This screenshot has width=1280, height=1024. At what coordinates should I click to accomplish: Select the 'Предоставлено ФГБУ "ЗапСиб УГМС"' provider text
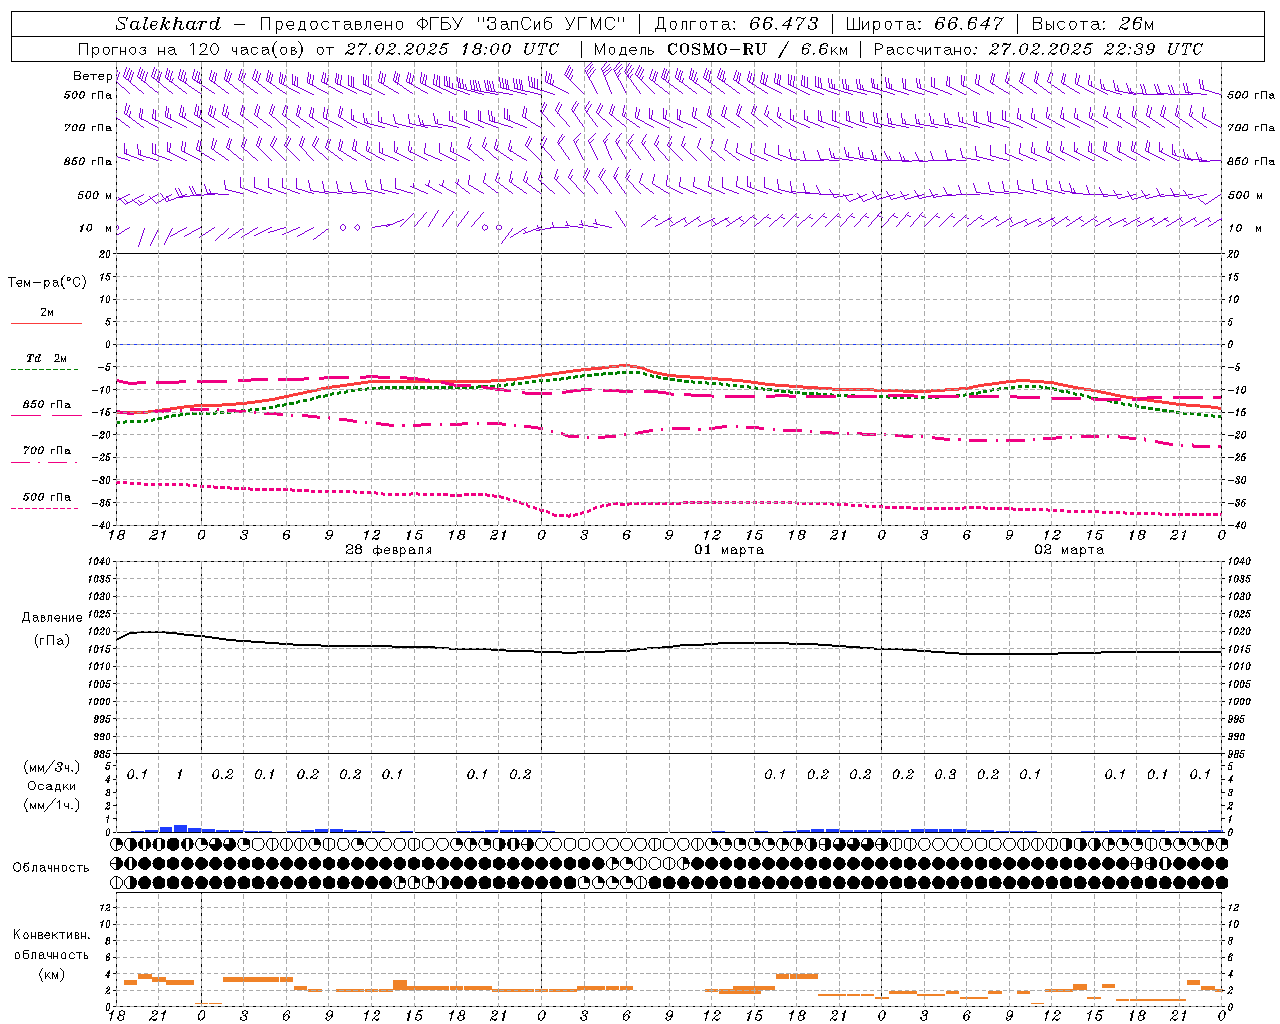[441, 24]
